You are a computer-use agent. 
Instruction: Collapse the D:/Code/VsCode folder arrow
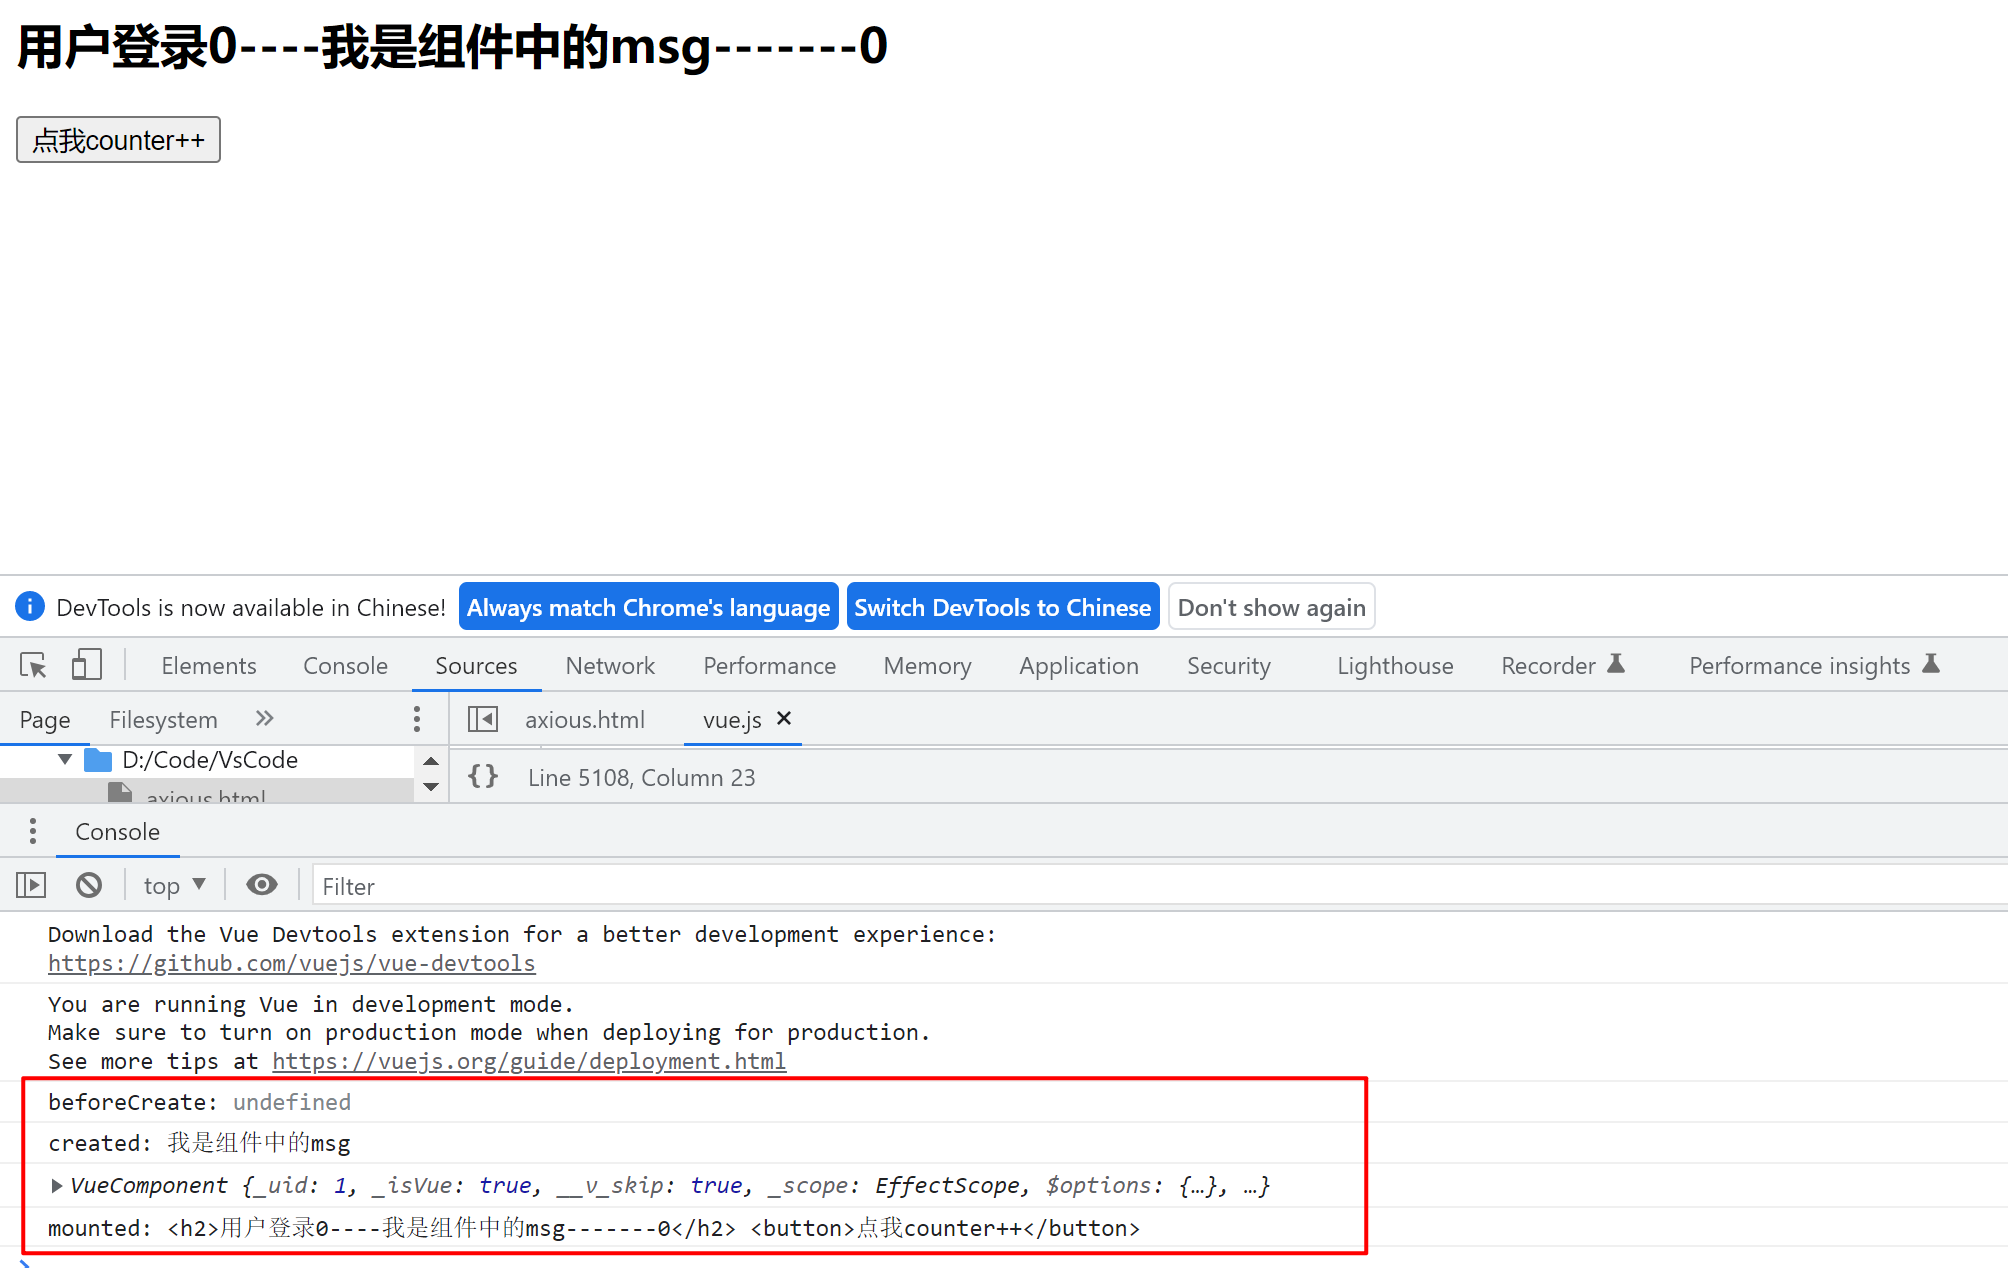[x=65, y=760]
